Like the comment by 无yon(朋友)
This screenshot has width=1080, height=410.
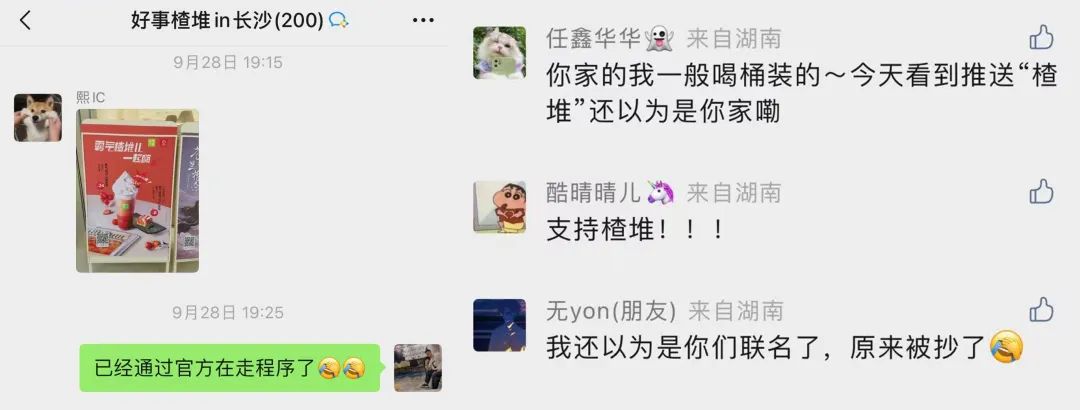click(1041, 310)
